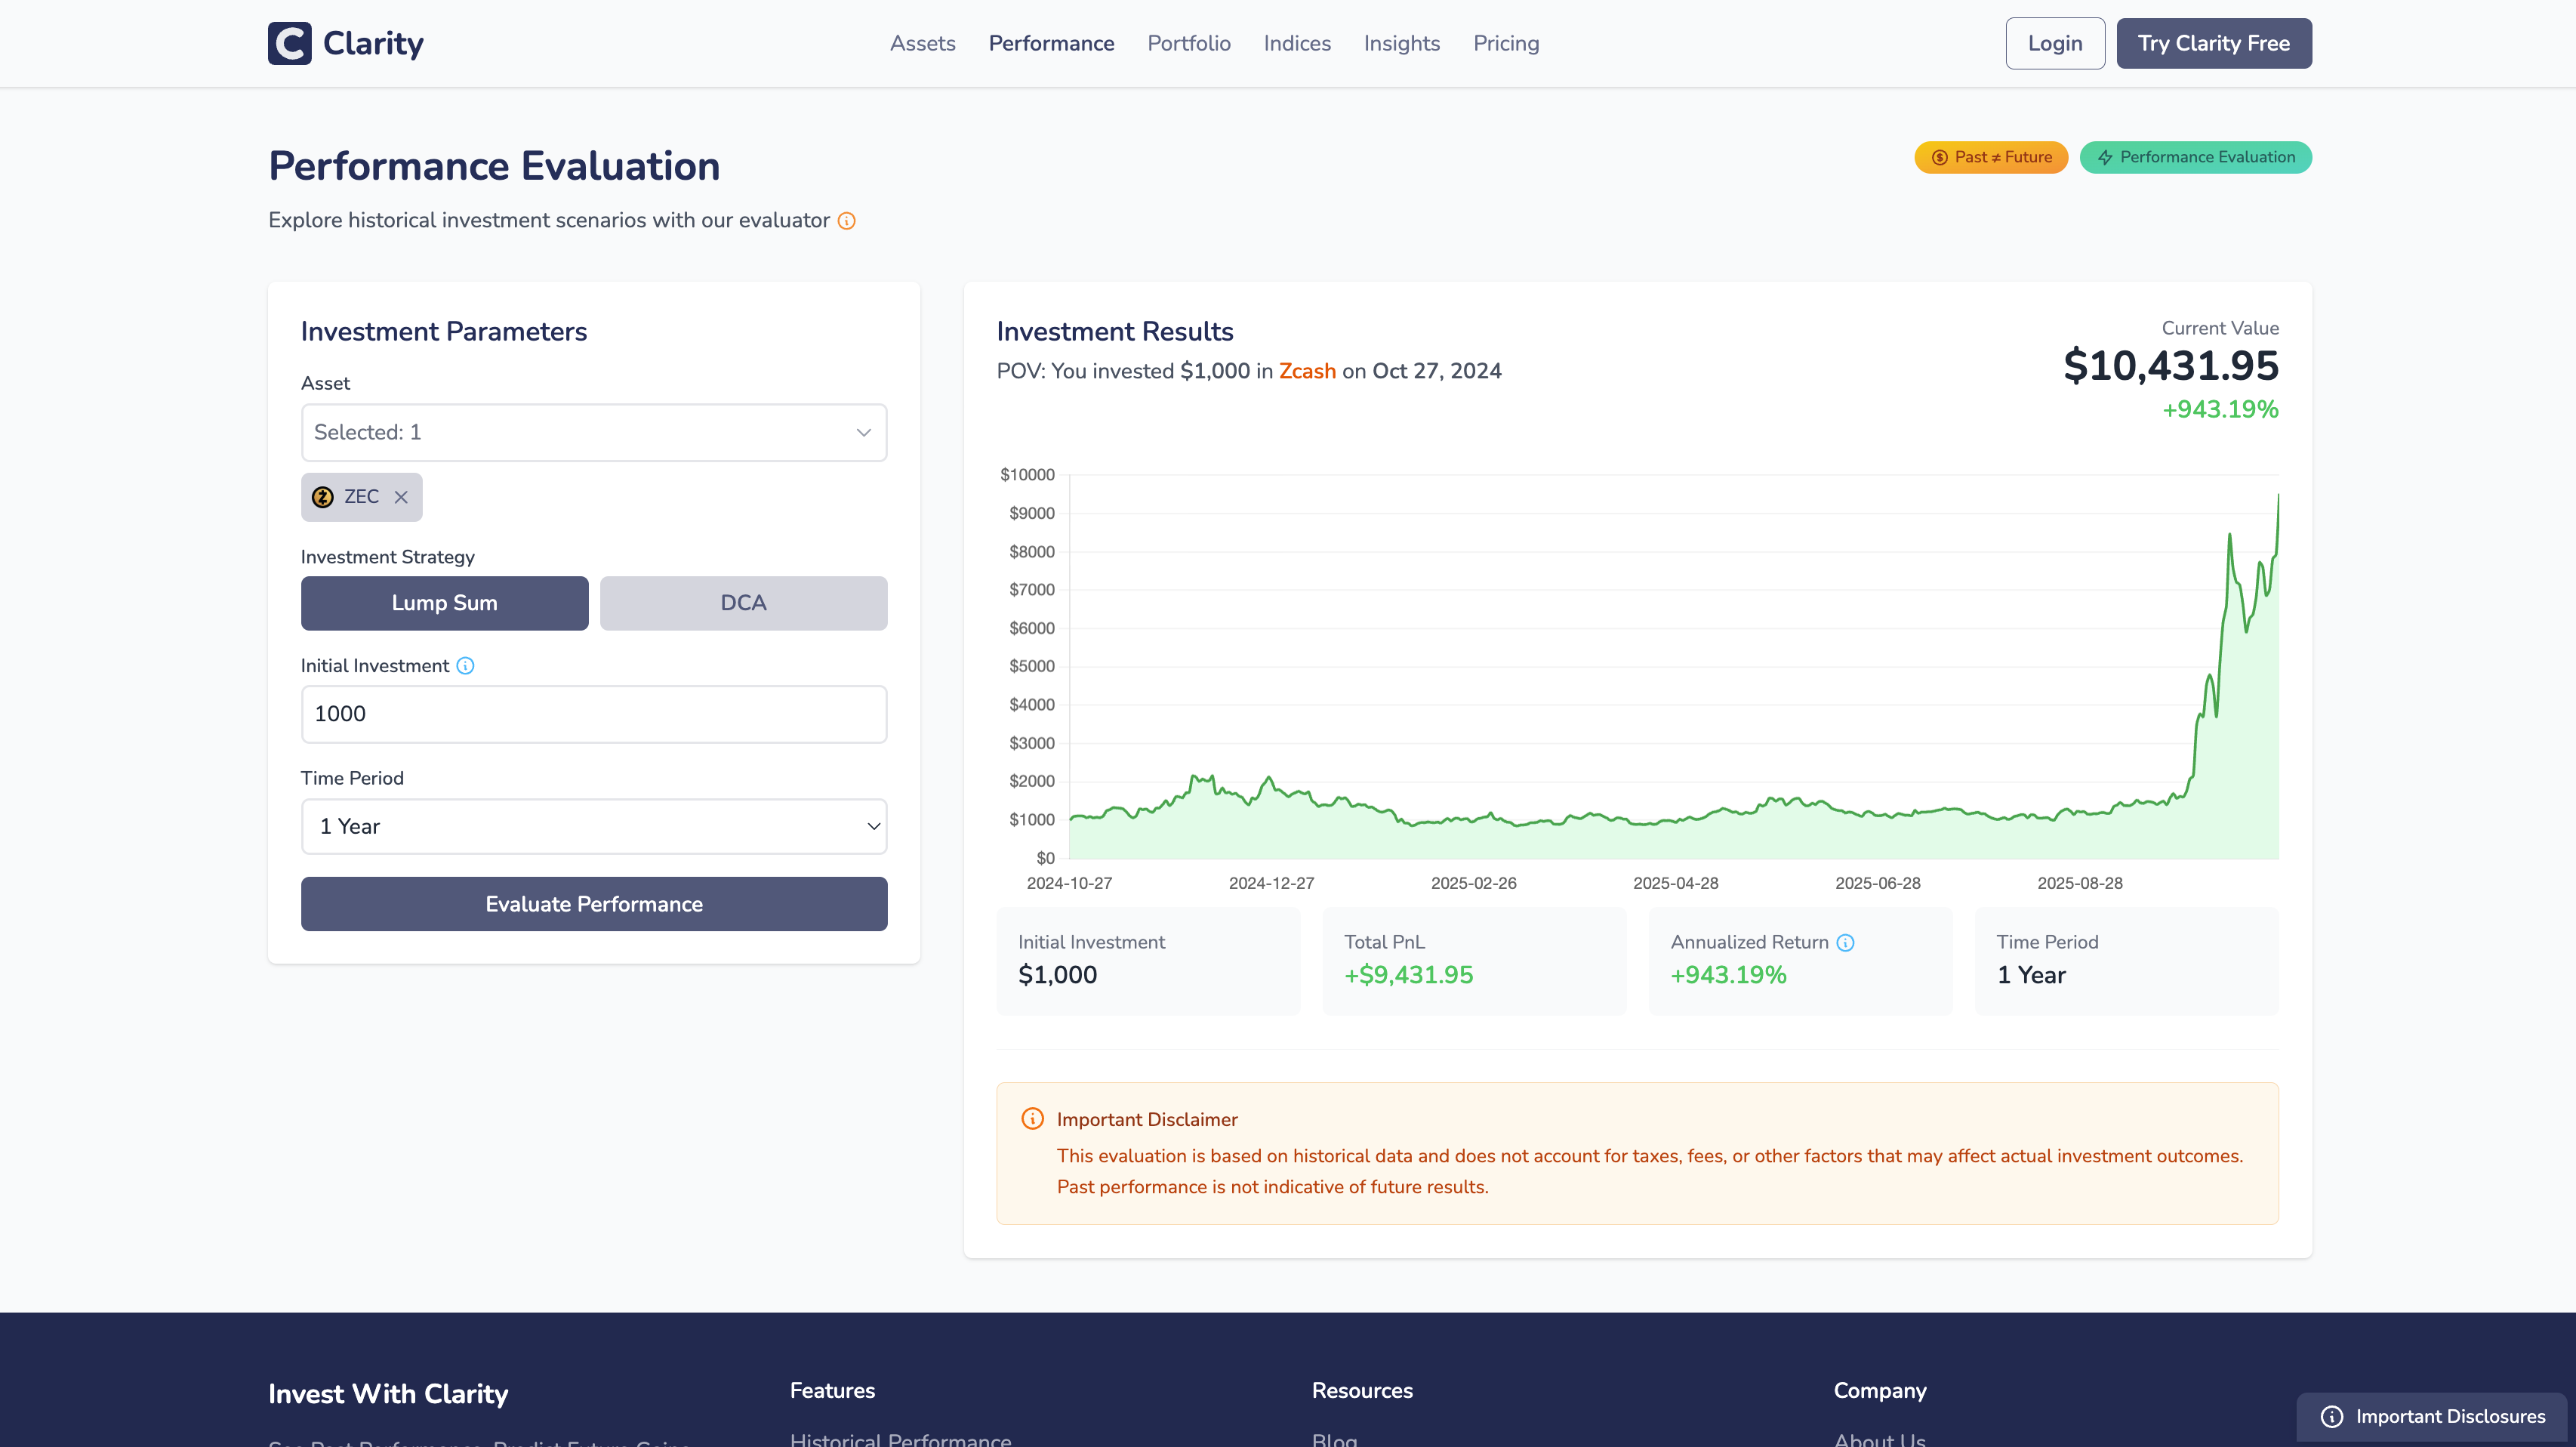The height and width of the screenshot is (1447, 2576).
Task: Open the Portfolio nav item
Action: (1188, 43)
